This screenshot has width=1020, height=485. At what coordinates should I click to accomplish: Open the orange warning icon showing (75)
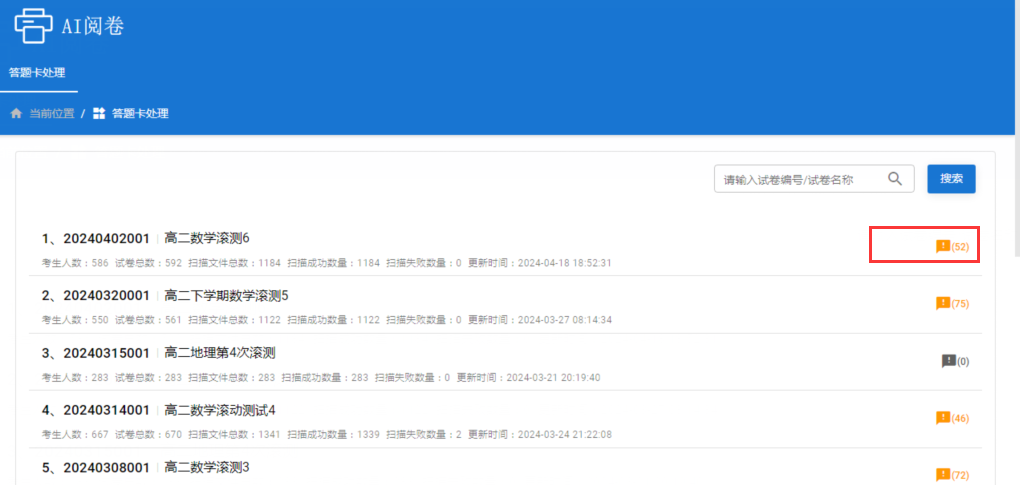942,303
